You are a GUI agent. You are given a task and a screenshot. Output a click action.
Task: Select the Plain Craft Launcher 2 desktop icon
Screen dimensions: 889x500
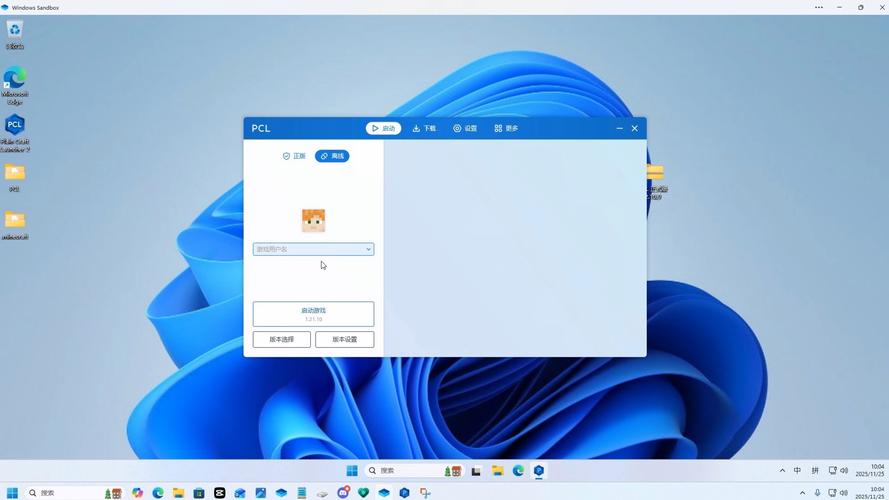(15, 133)
